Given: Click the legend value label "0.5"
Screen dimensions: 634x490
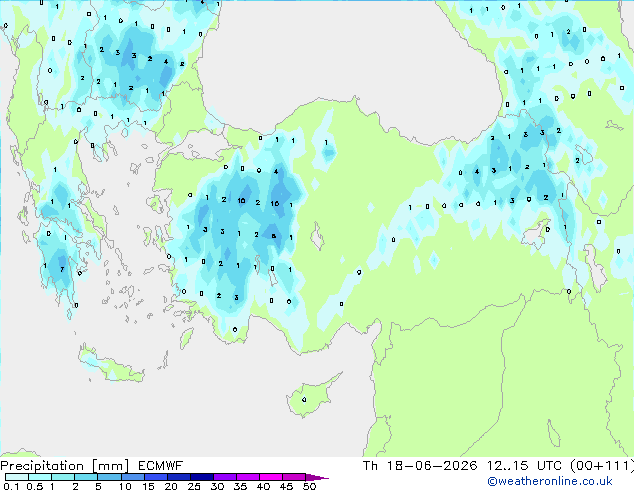Looking at the screenshot, I should (35, 486).
